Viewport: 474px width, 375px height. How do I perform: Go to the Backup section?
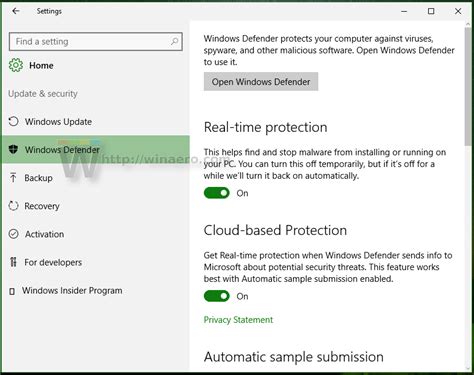point(96,178)
